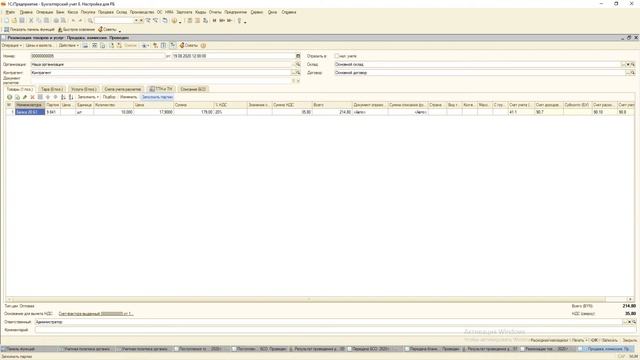Click the Комментарий input field
This screenshot has width=640, height=360.
(x=335, y=330)
